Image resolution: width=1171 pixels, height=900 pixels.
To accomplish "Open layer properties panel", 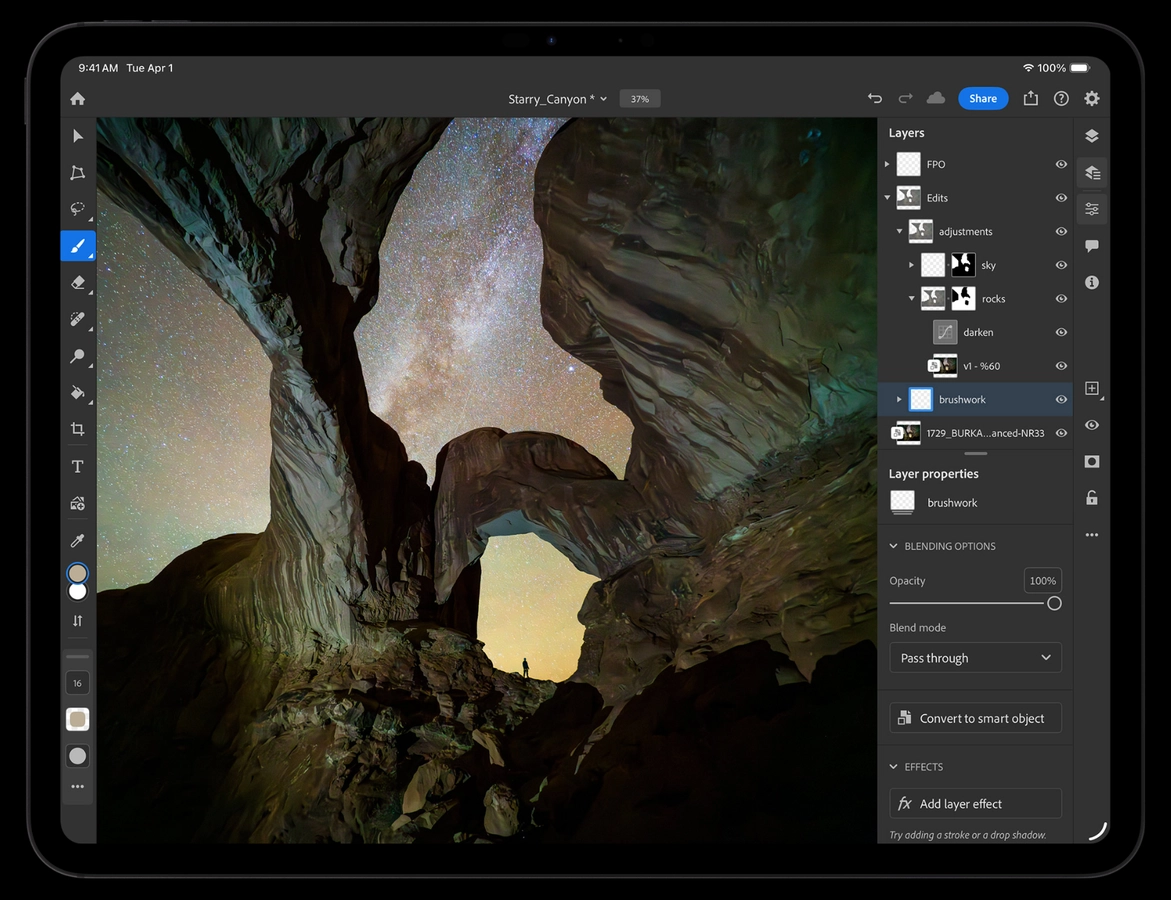I will (1091, 172).
